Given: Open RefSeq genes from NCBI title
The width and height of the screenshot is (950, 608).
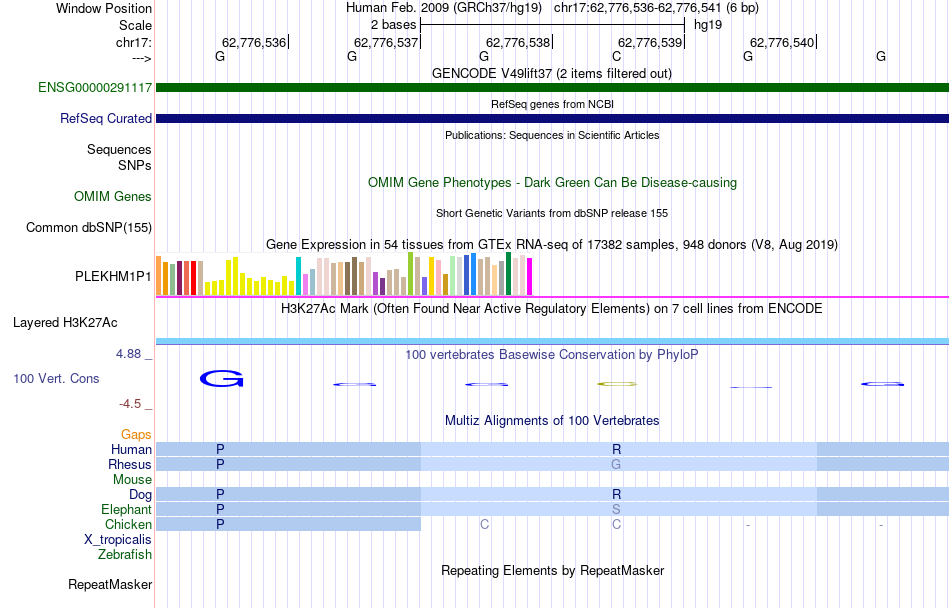Looking at the screenshot, I should [x=552, y=104].
